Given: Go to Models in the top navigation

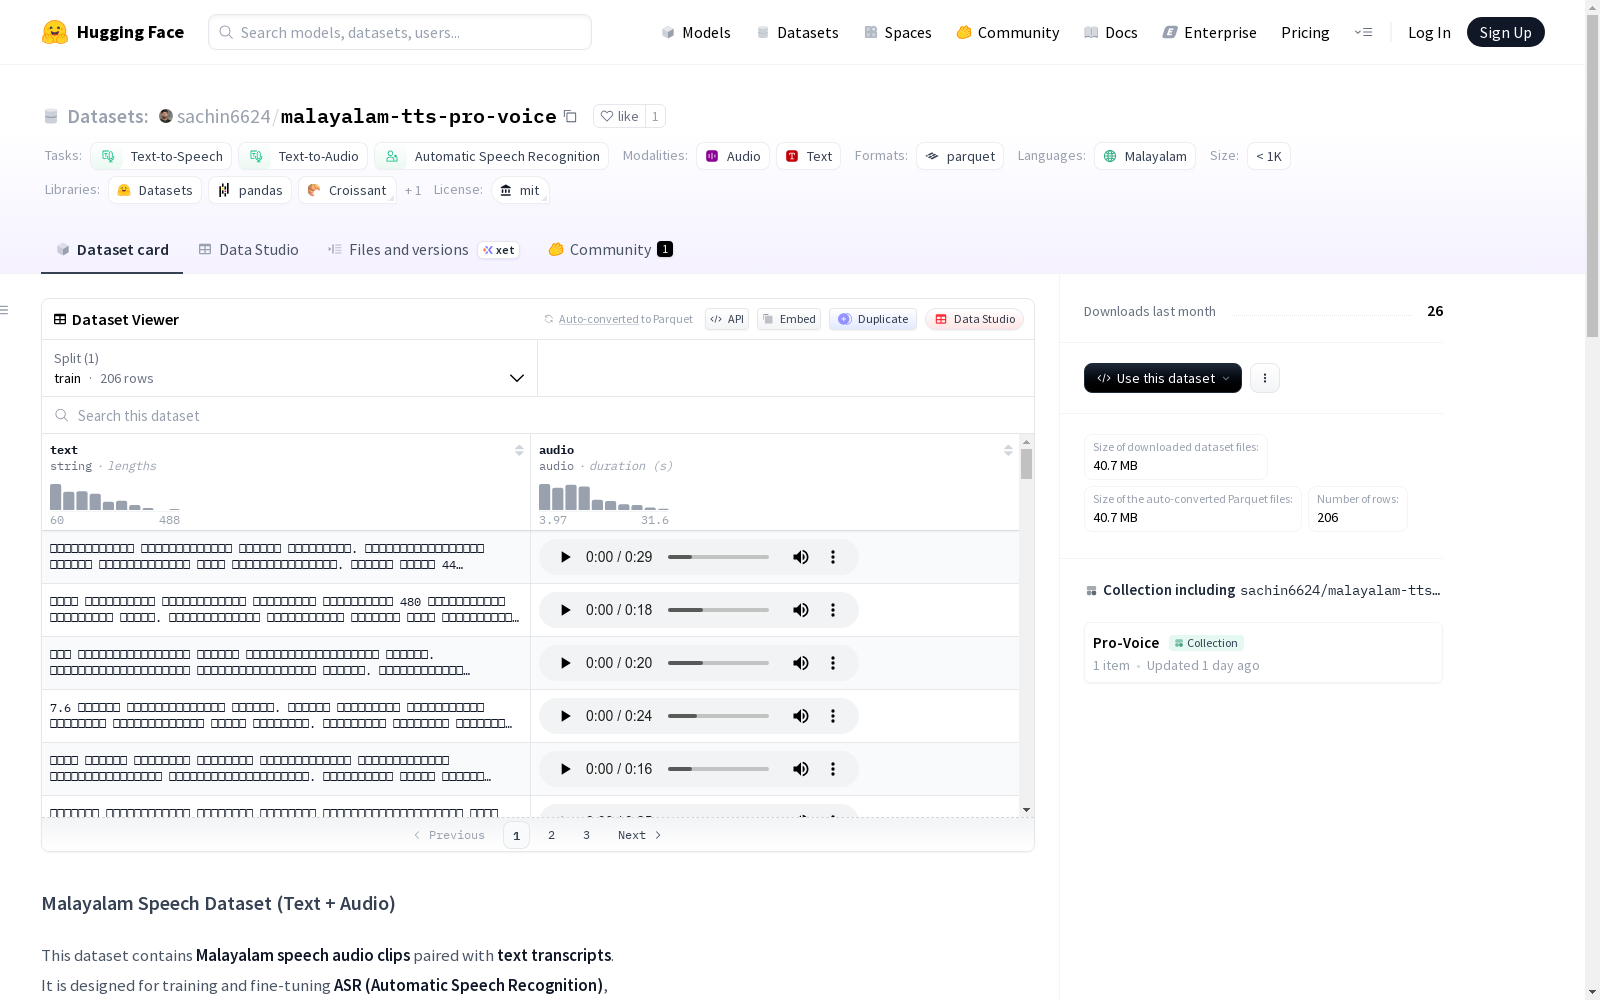Looking at the screenshot, I should (x=696, y=32).
